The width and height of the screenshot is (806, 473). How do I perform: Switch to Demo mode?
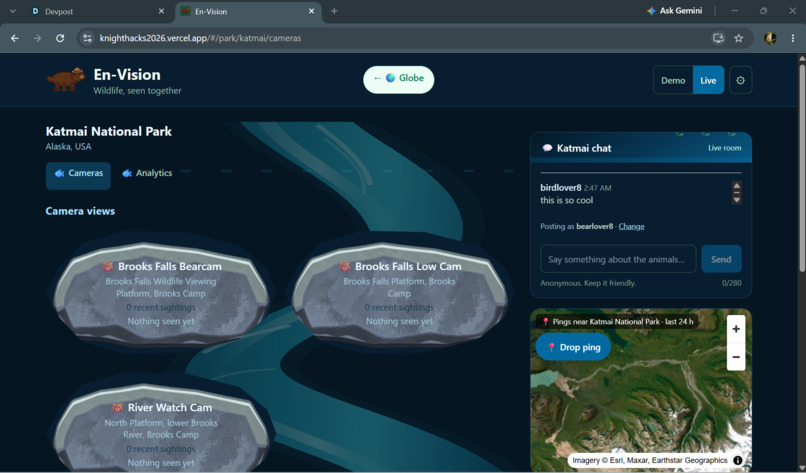(x=673, y=80)
